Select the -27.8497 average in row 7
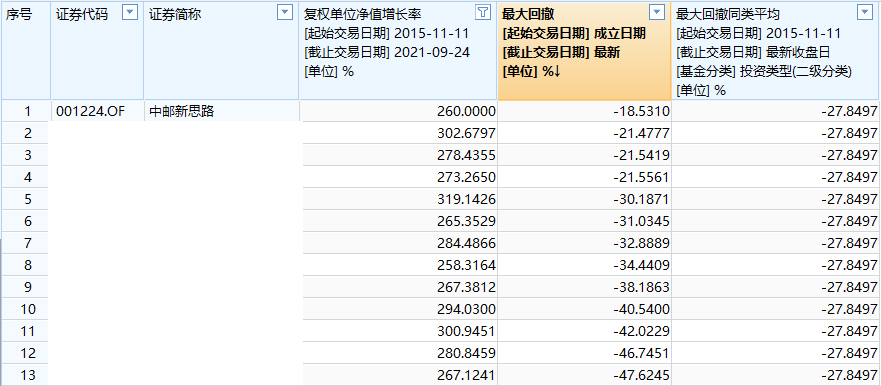Viewport: 881px width, 386px height. [x=849, y=243]
